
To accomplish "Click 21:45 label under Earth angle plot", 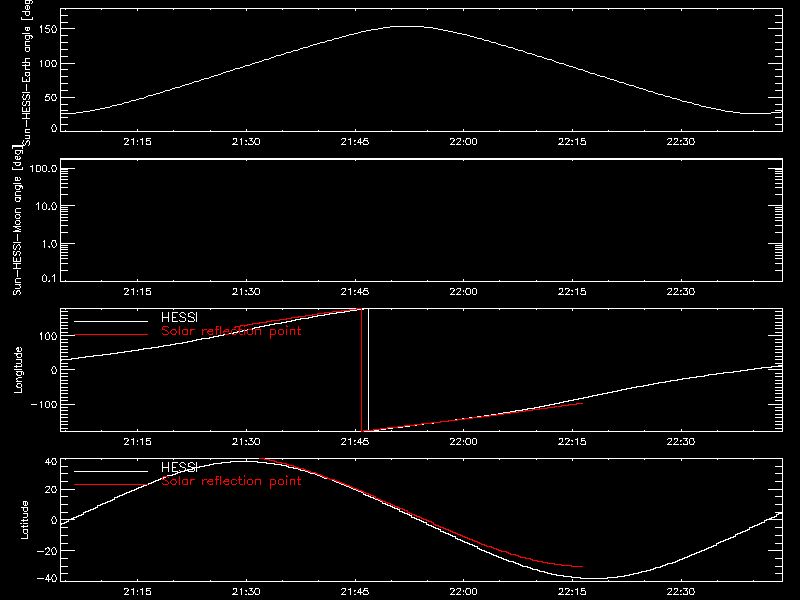I will coord(355,142).
